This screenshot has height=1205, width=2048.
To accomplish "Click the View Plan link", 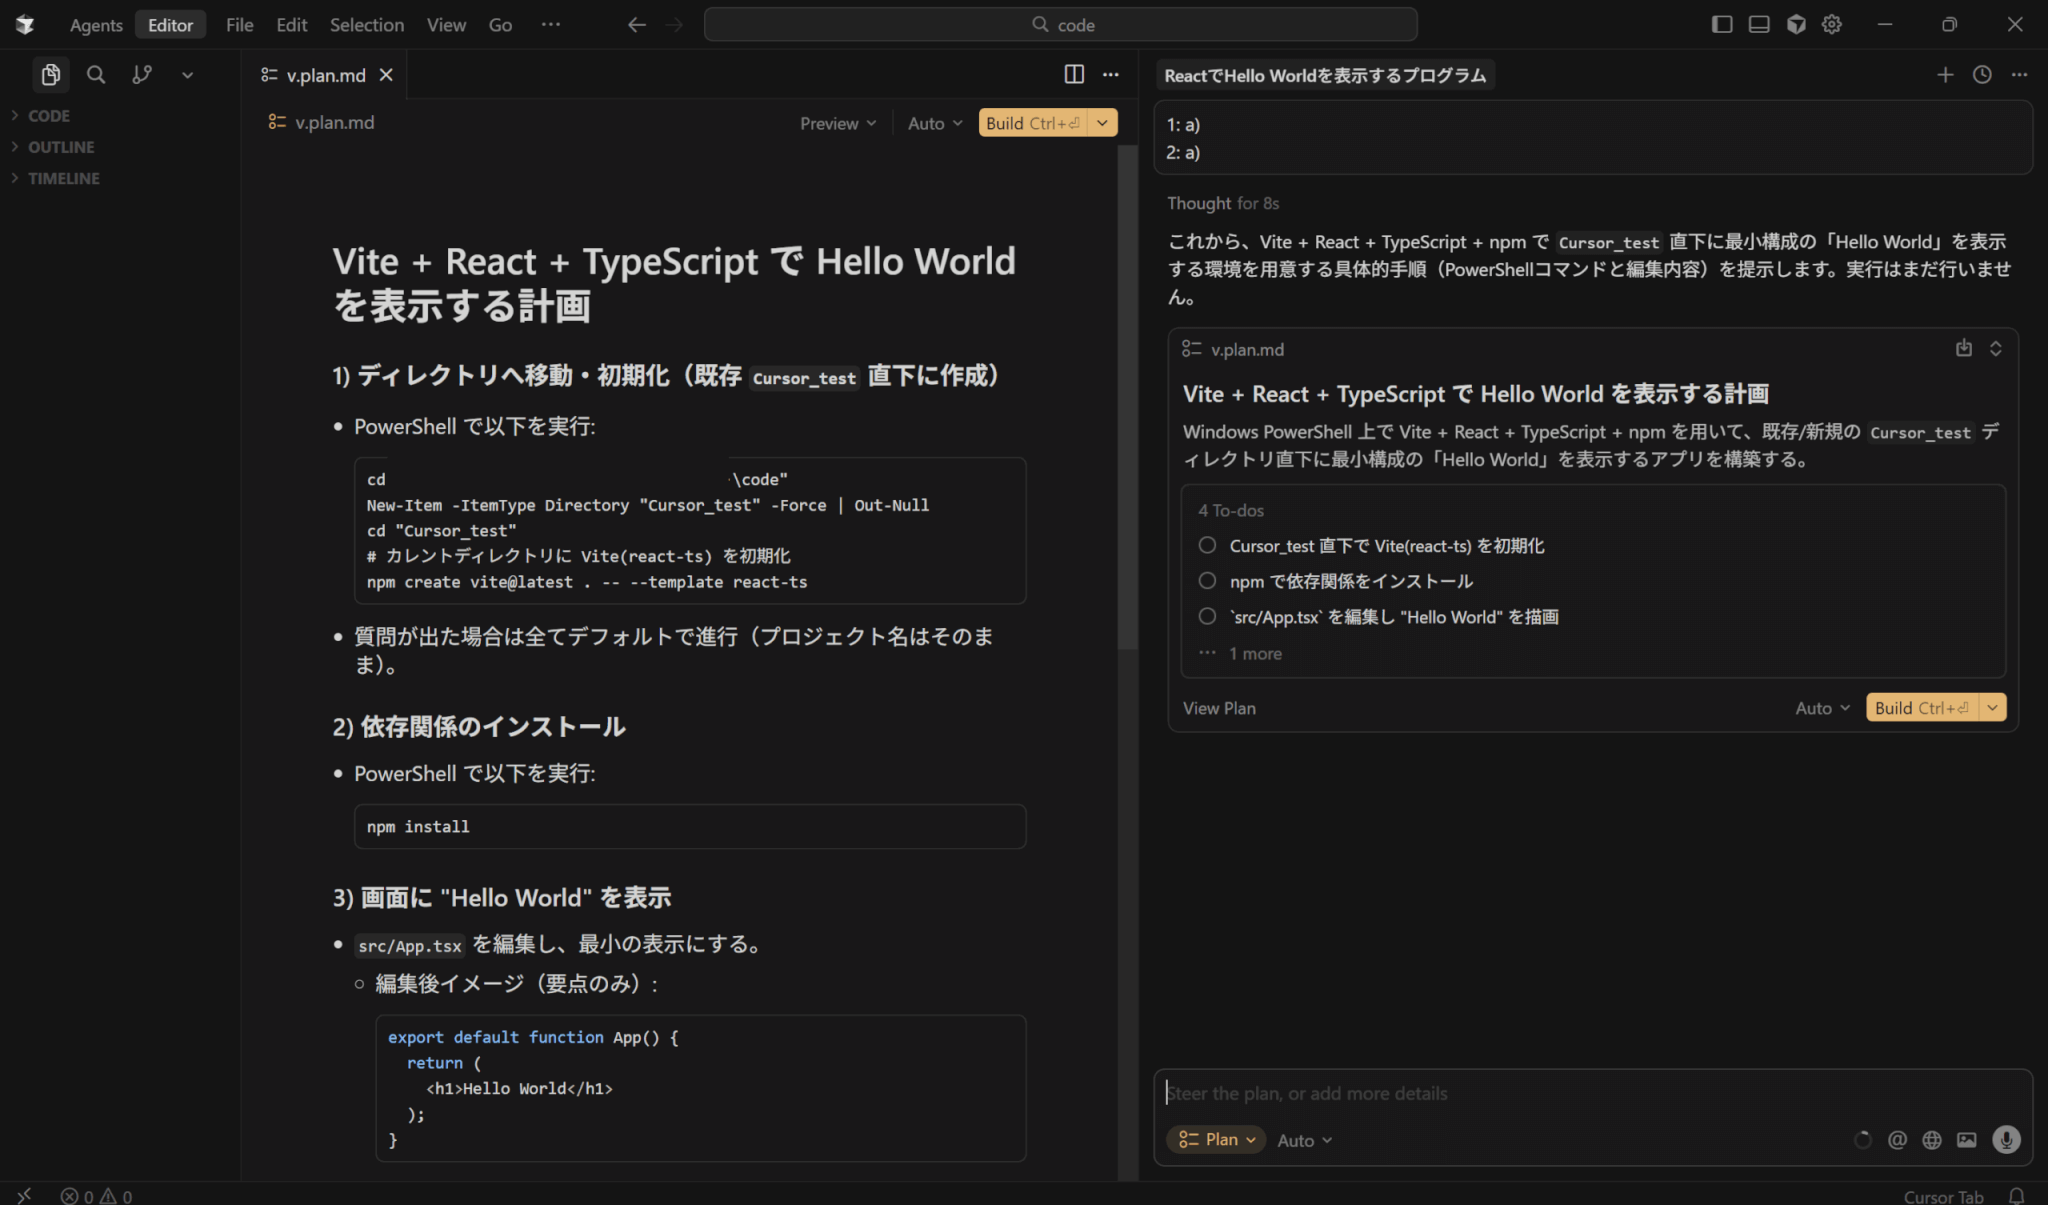I will (x=1219, y=708).
